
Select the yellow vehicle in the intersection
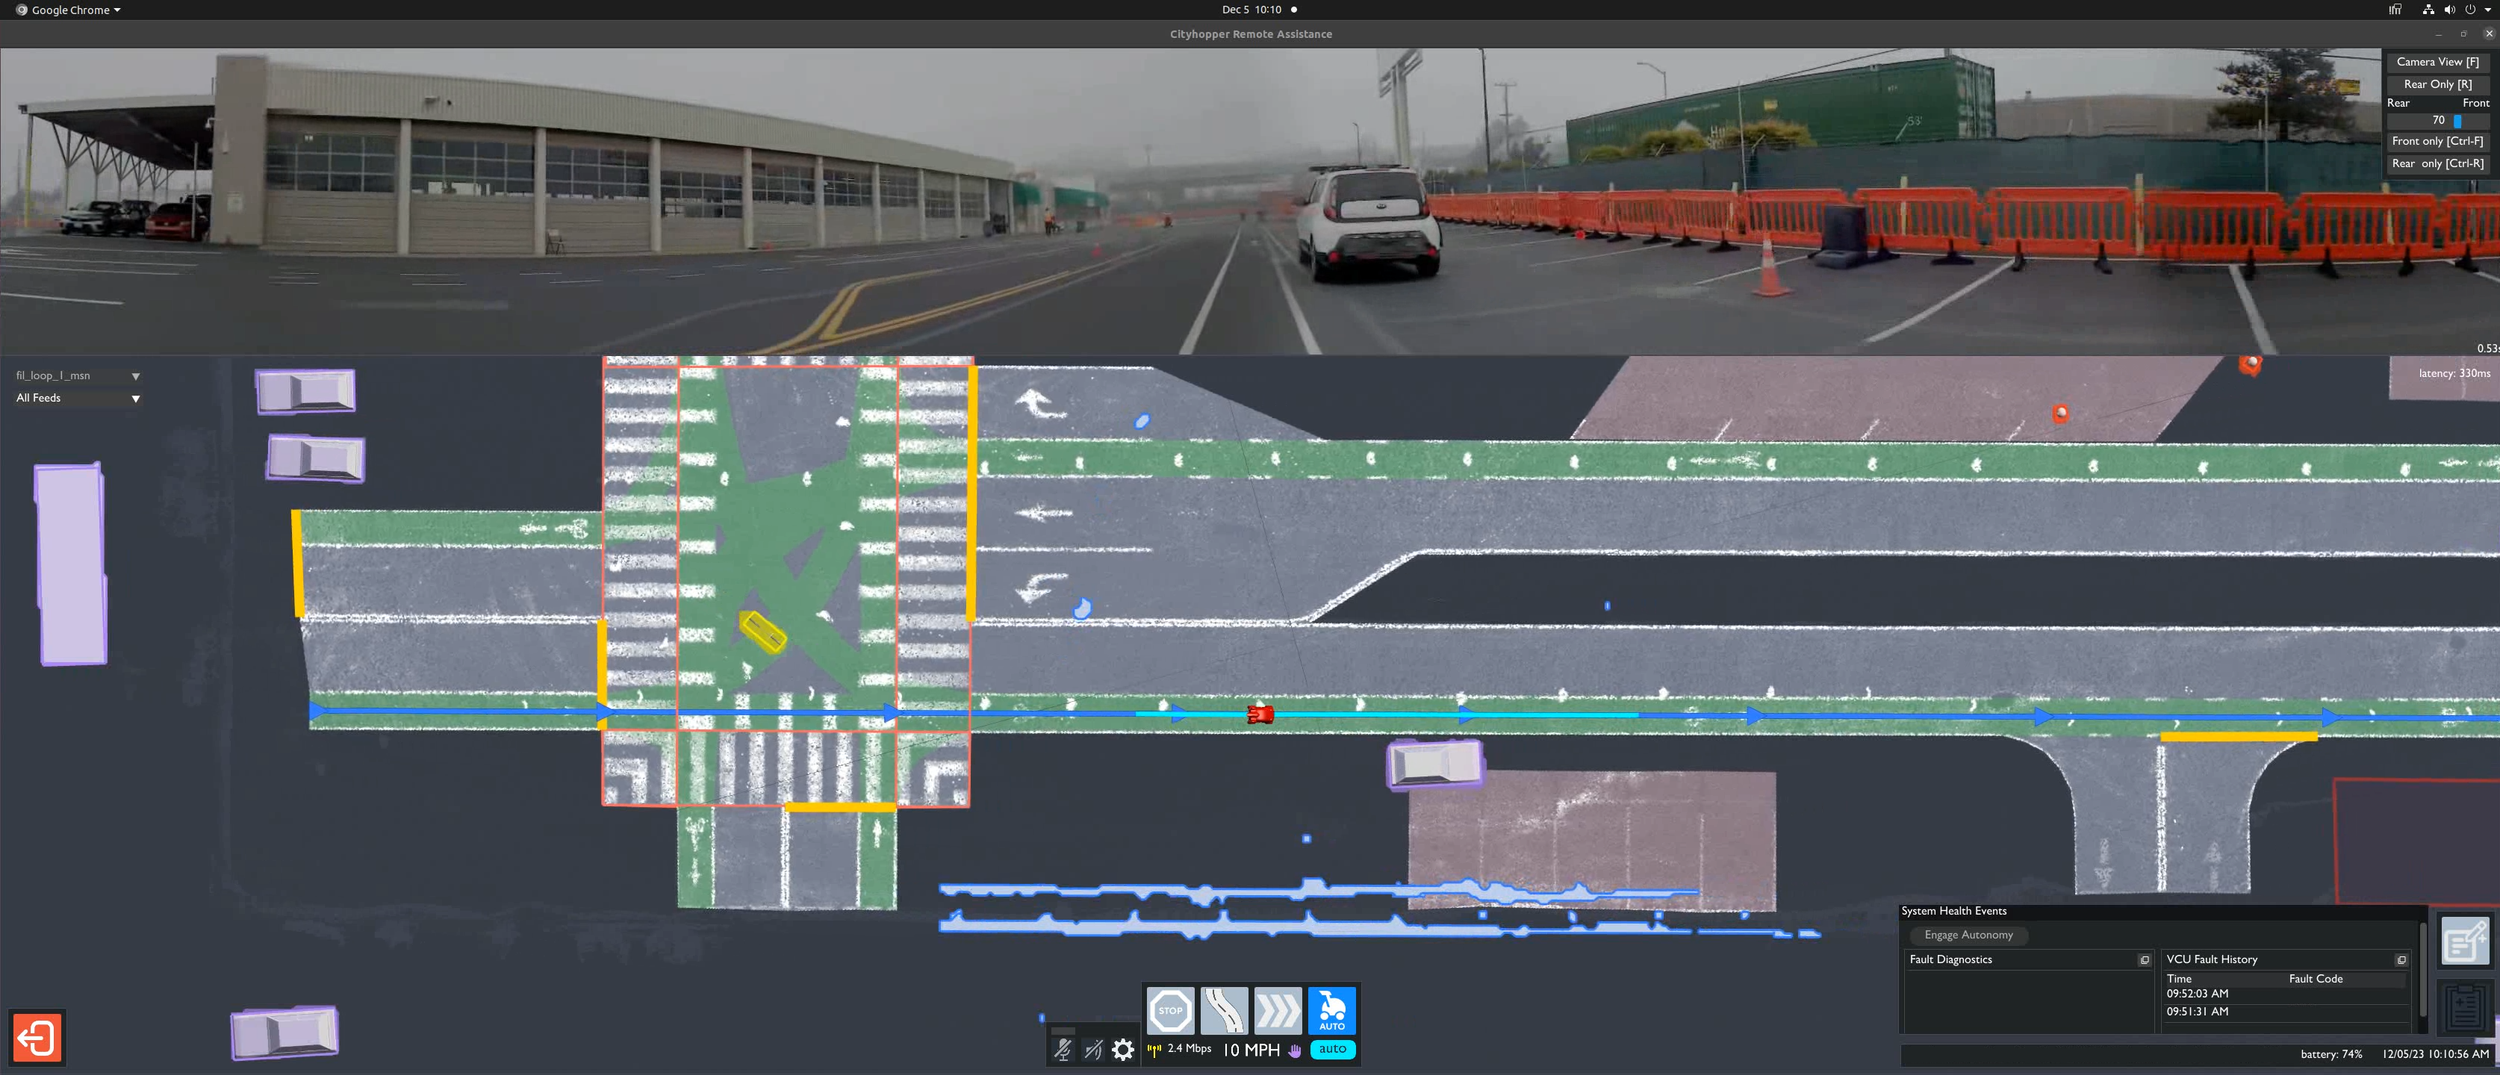point(762,632)
